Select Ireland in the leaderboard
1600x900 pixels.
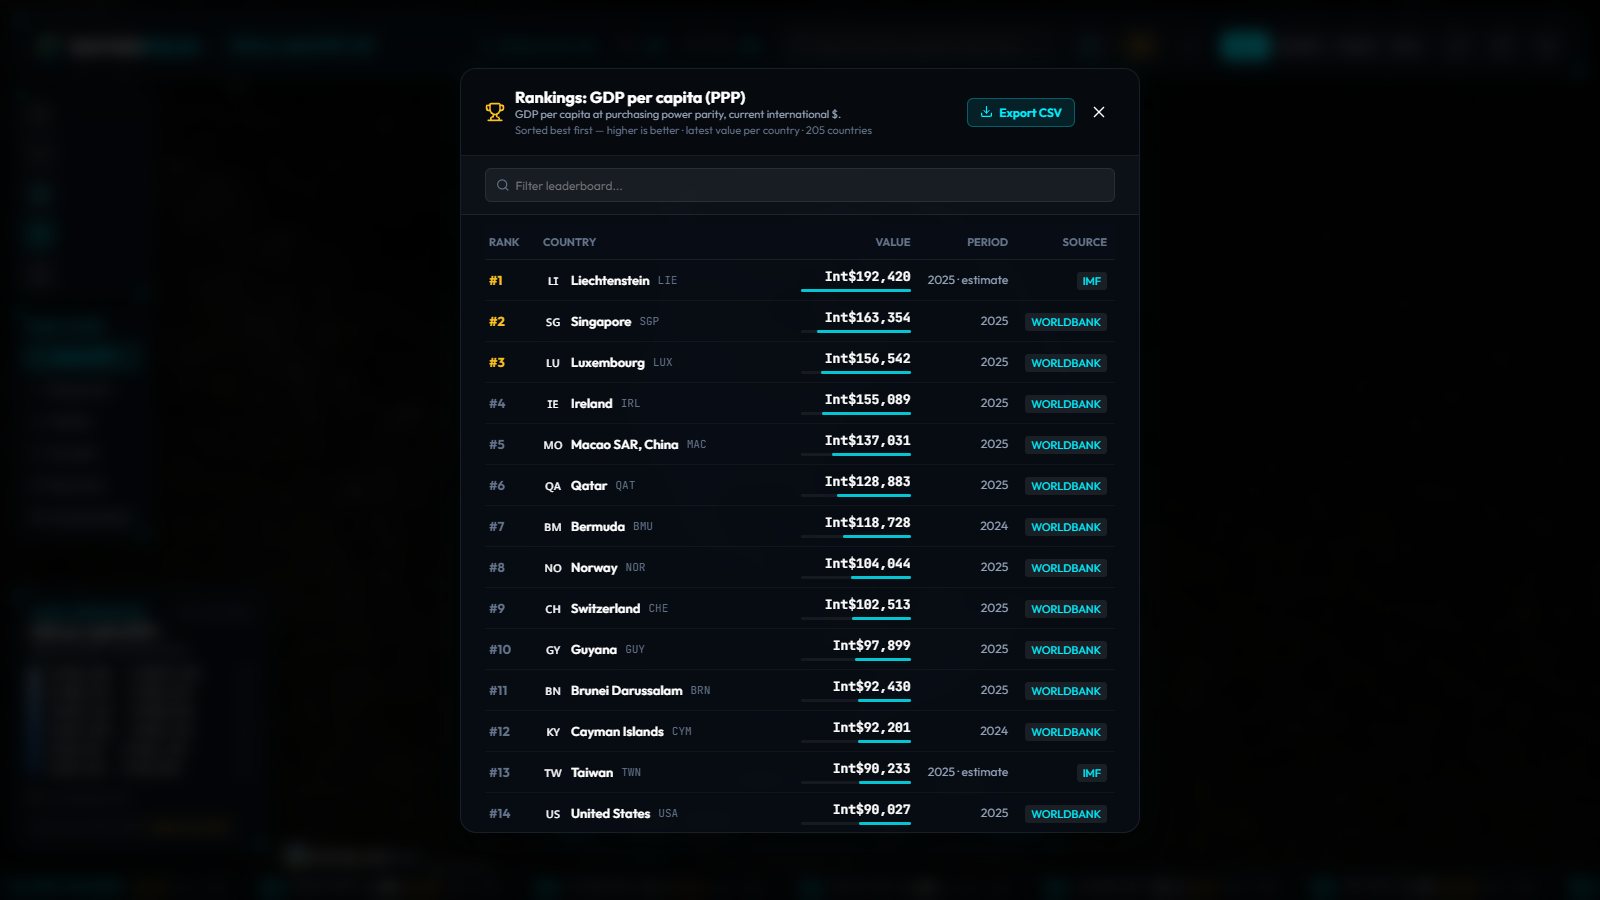(800, 404)
